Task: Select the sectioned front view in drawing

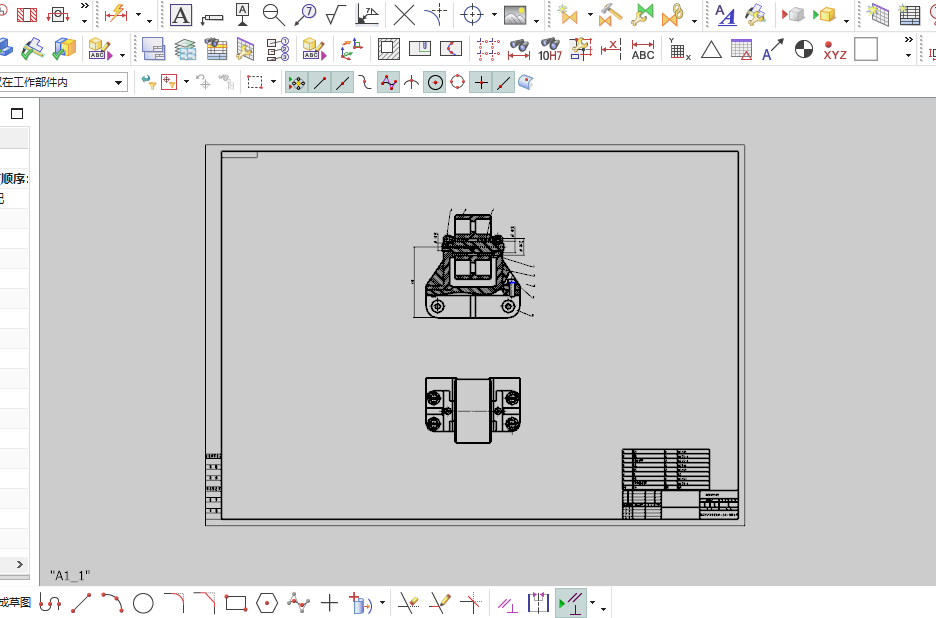Action: coord(472,264)
